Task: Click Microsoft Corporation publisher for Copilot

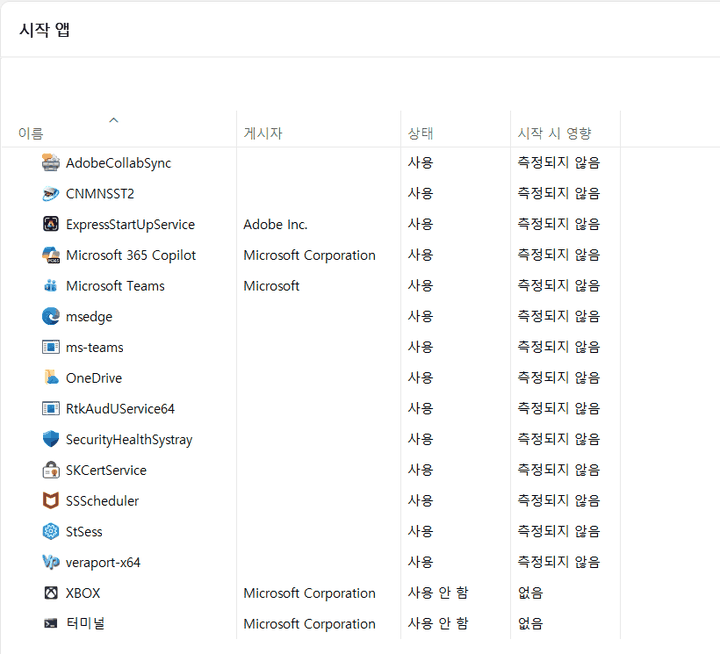Action: [309, 255]
